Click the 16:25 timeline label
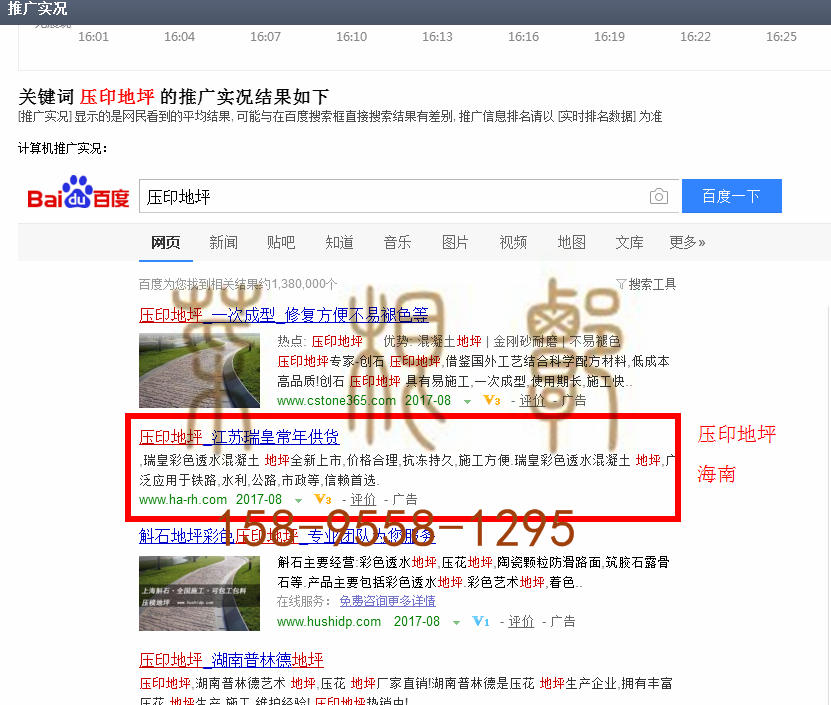This screenshot has width=831, height=705. [781, 37]
